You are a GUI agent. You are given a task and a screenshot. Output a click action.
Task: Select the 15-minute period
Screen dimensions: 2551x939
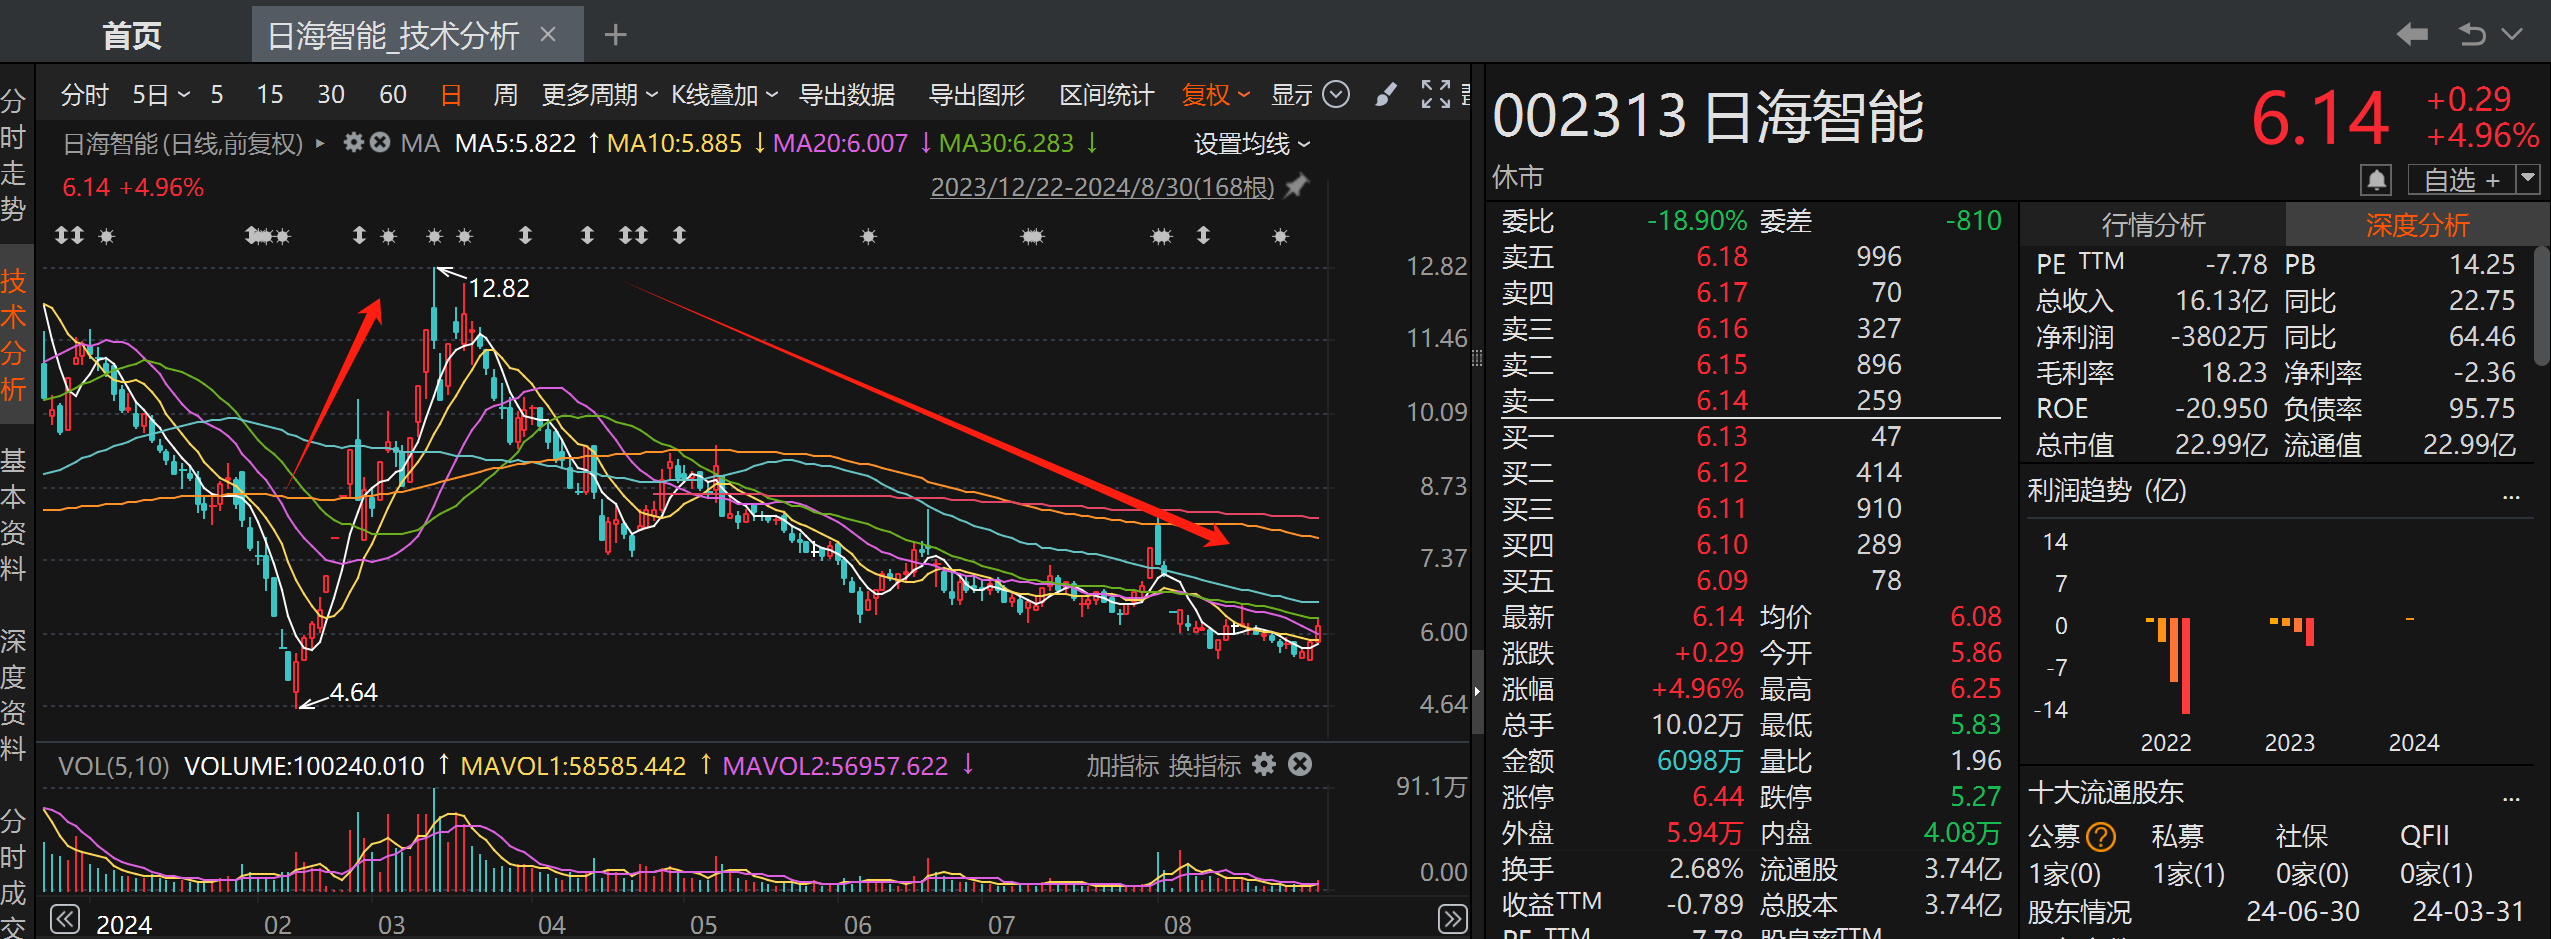point(270,95)
